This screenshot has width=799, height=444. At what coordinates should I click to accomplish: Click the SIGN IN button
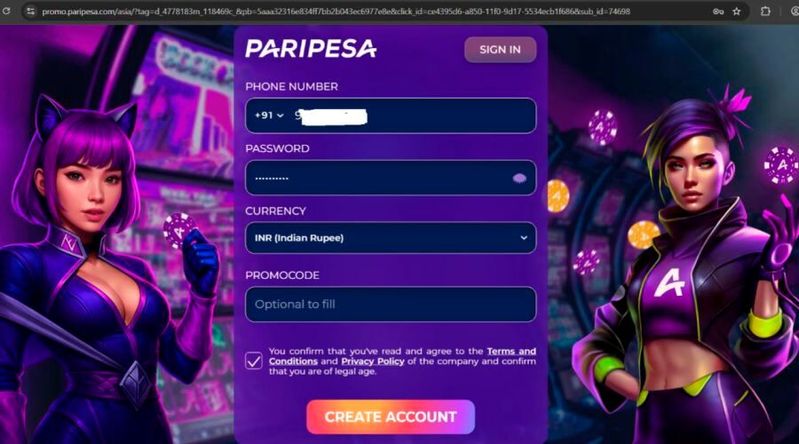[x=500, y=49]
